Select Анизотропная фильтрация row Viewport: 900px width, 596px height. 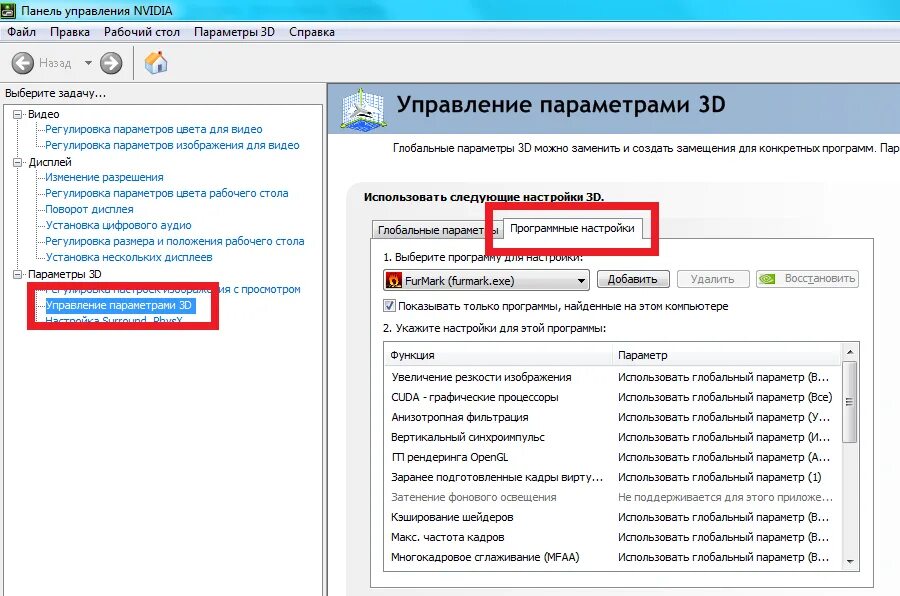pyautogui.click(x=612, y=417)
